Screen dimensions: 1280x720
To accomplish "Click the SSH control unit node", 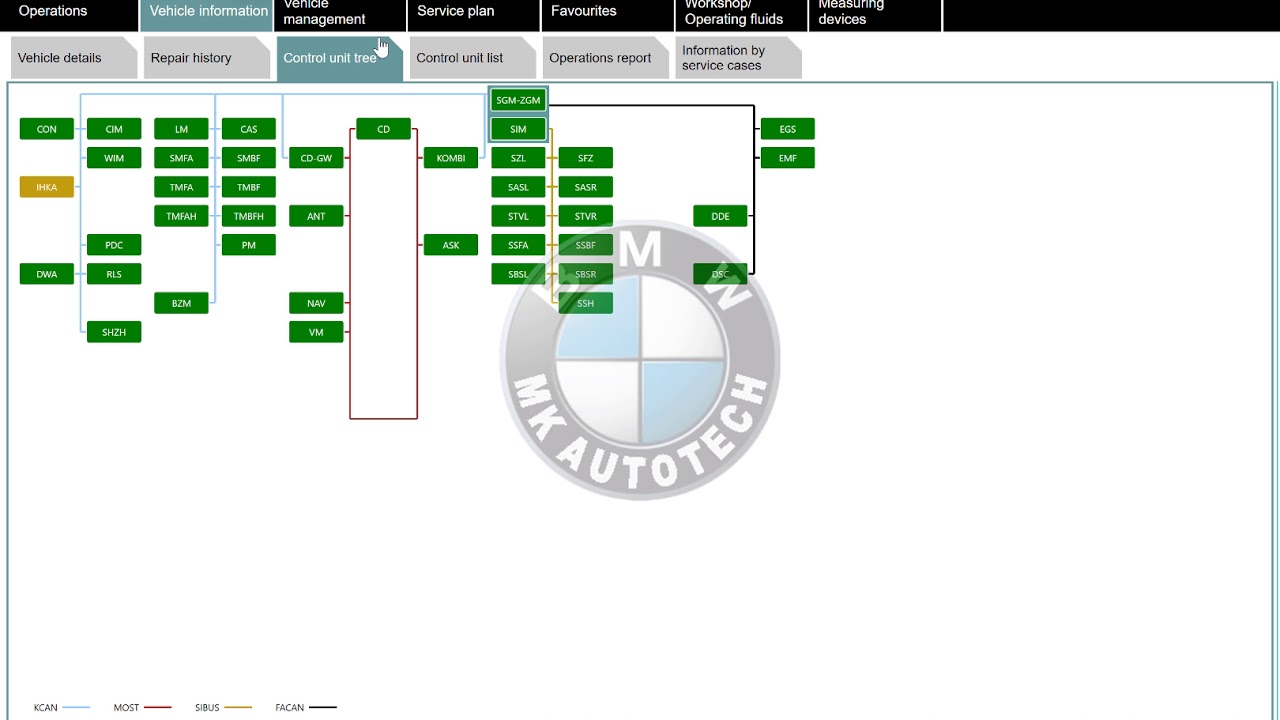I will tap(586, 303).
